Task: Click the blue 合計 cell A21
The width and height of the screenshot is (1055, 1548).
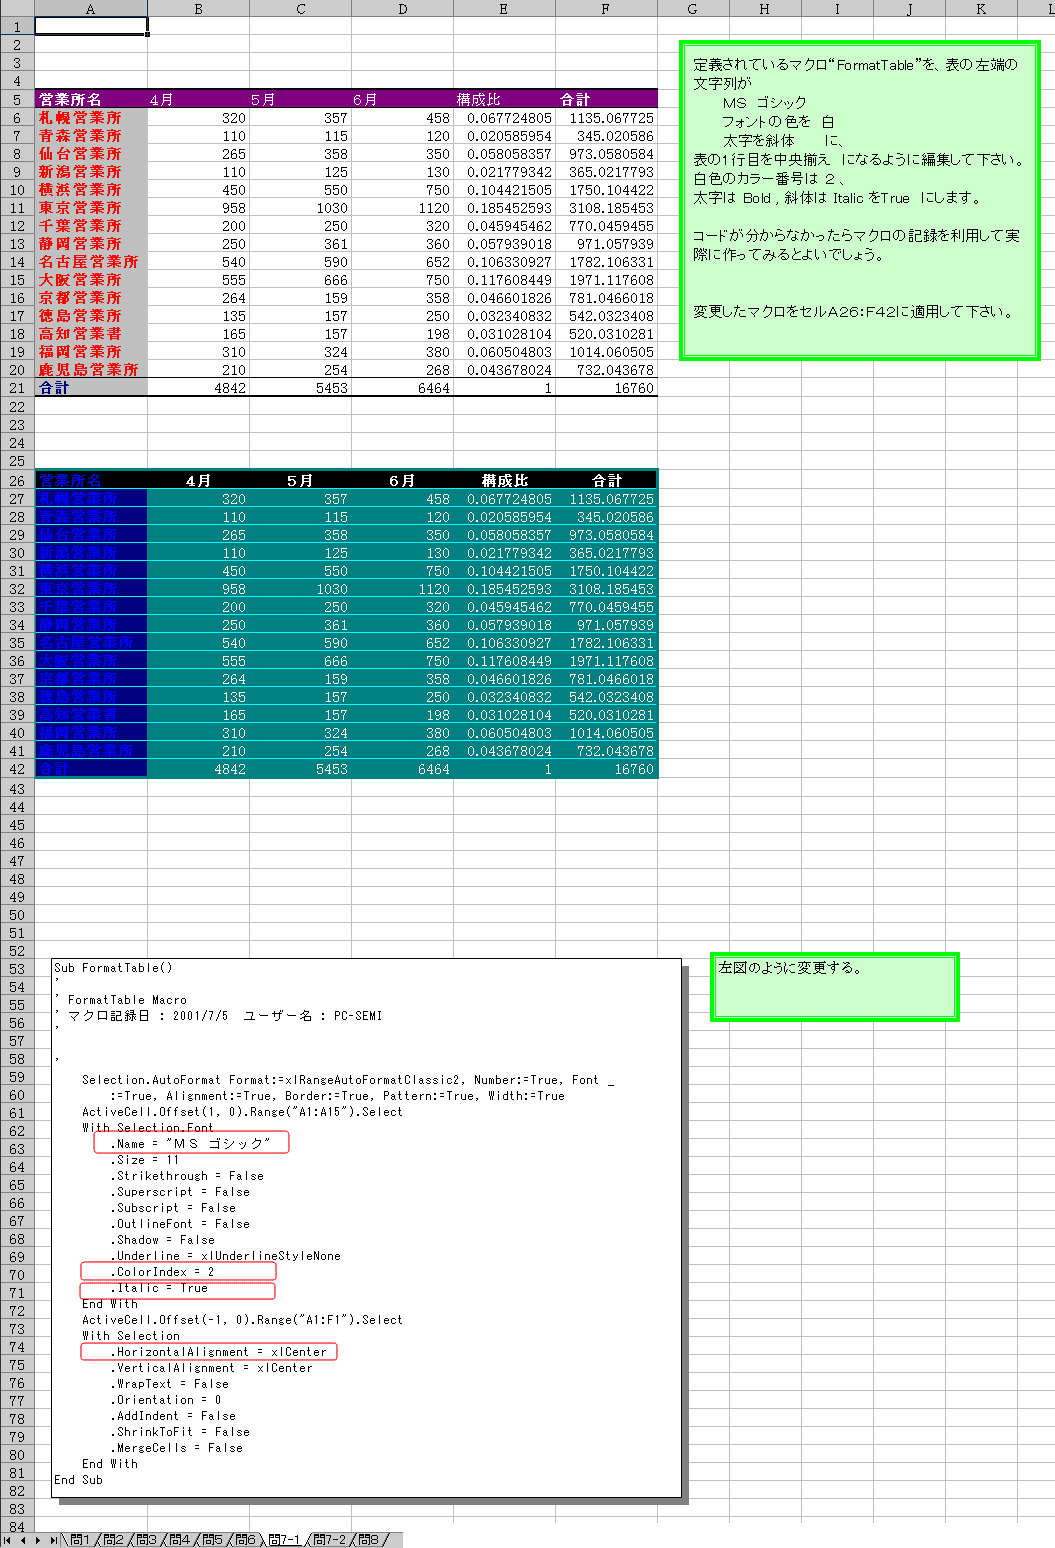Action: point(91,387)
